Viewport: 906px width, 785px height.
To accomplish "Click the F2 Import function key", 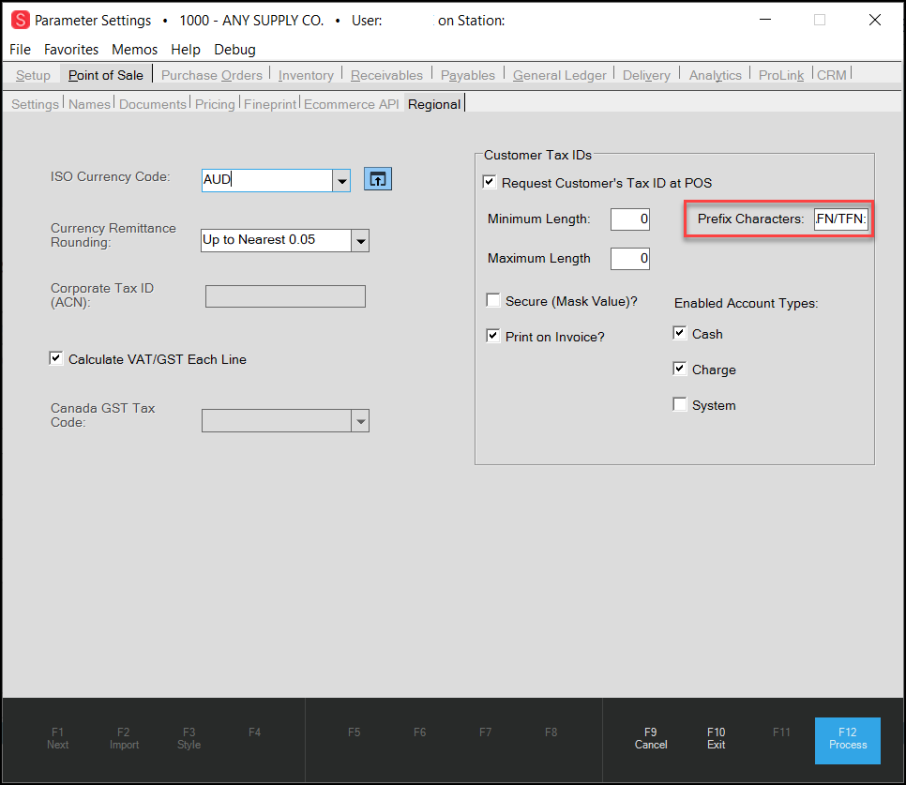I will pos(124,739).
